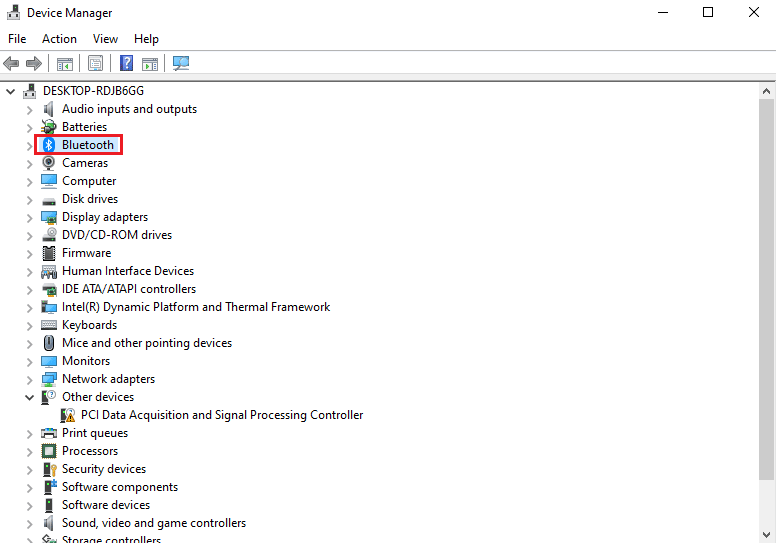Select the Cameras tree label
The image size is (776, 543).
(x=85, y=163)
